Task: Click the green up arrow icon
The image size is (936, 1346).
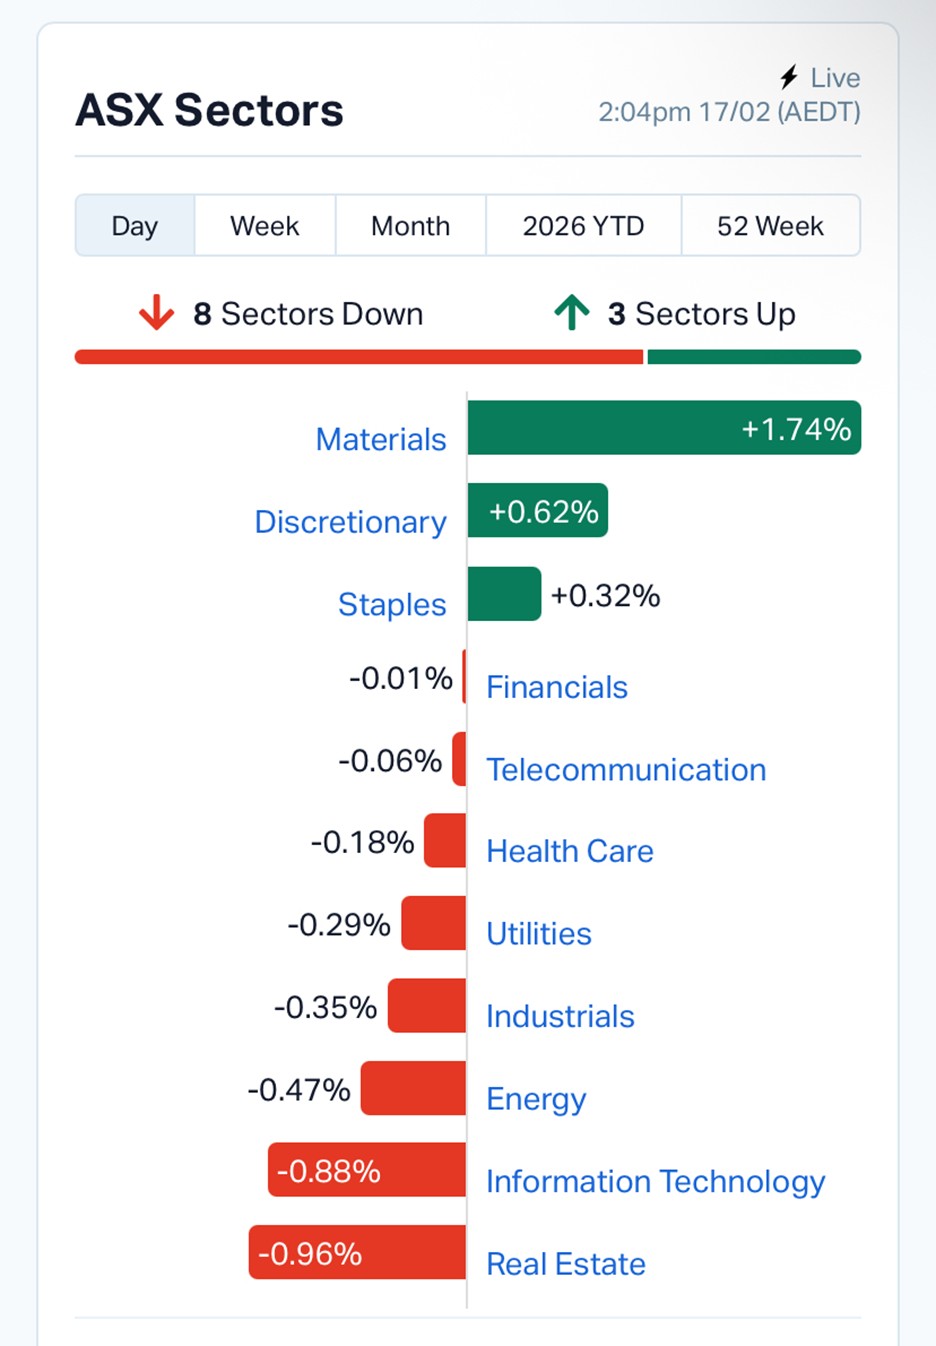Action: (x=572, y=313)
